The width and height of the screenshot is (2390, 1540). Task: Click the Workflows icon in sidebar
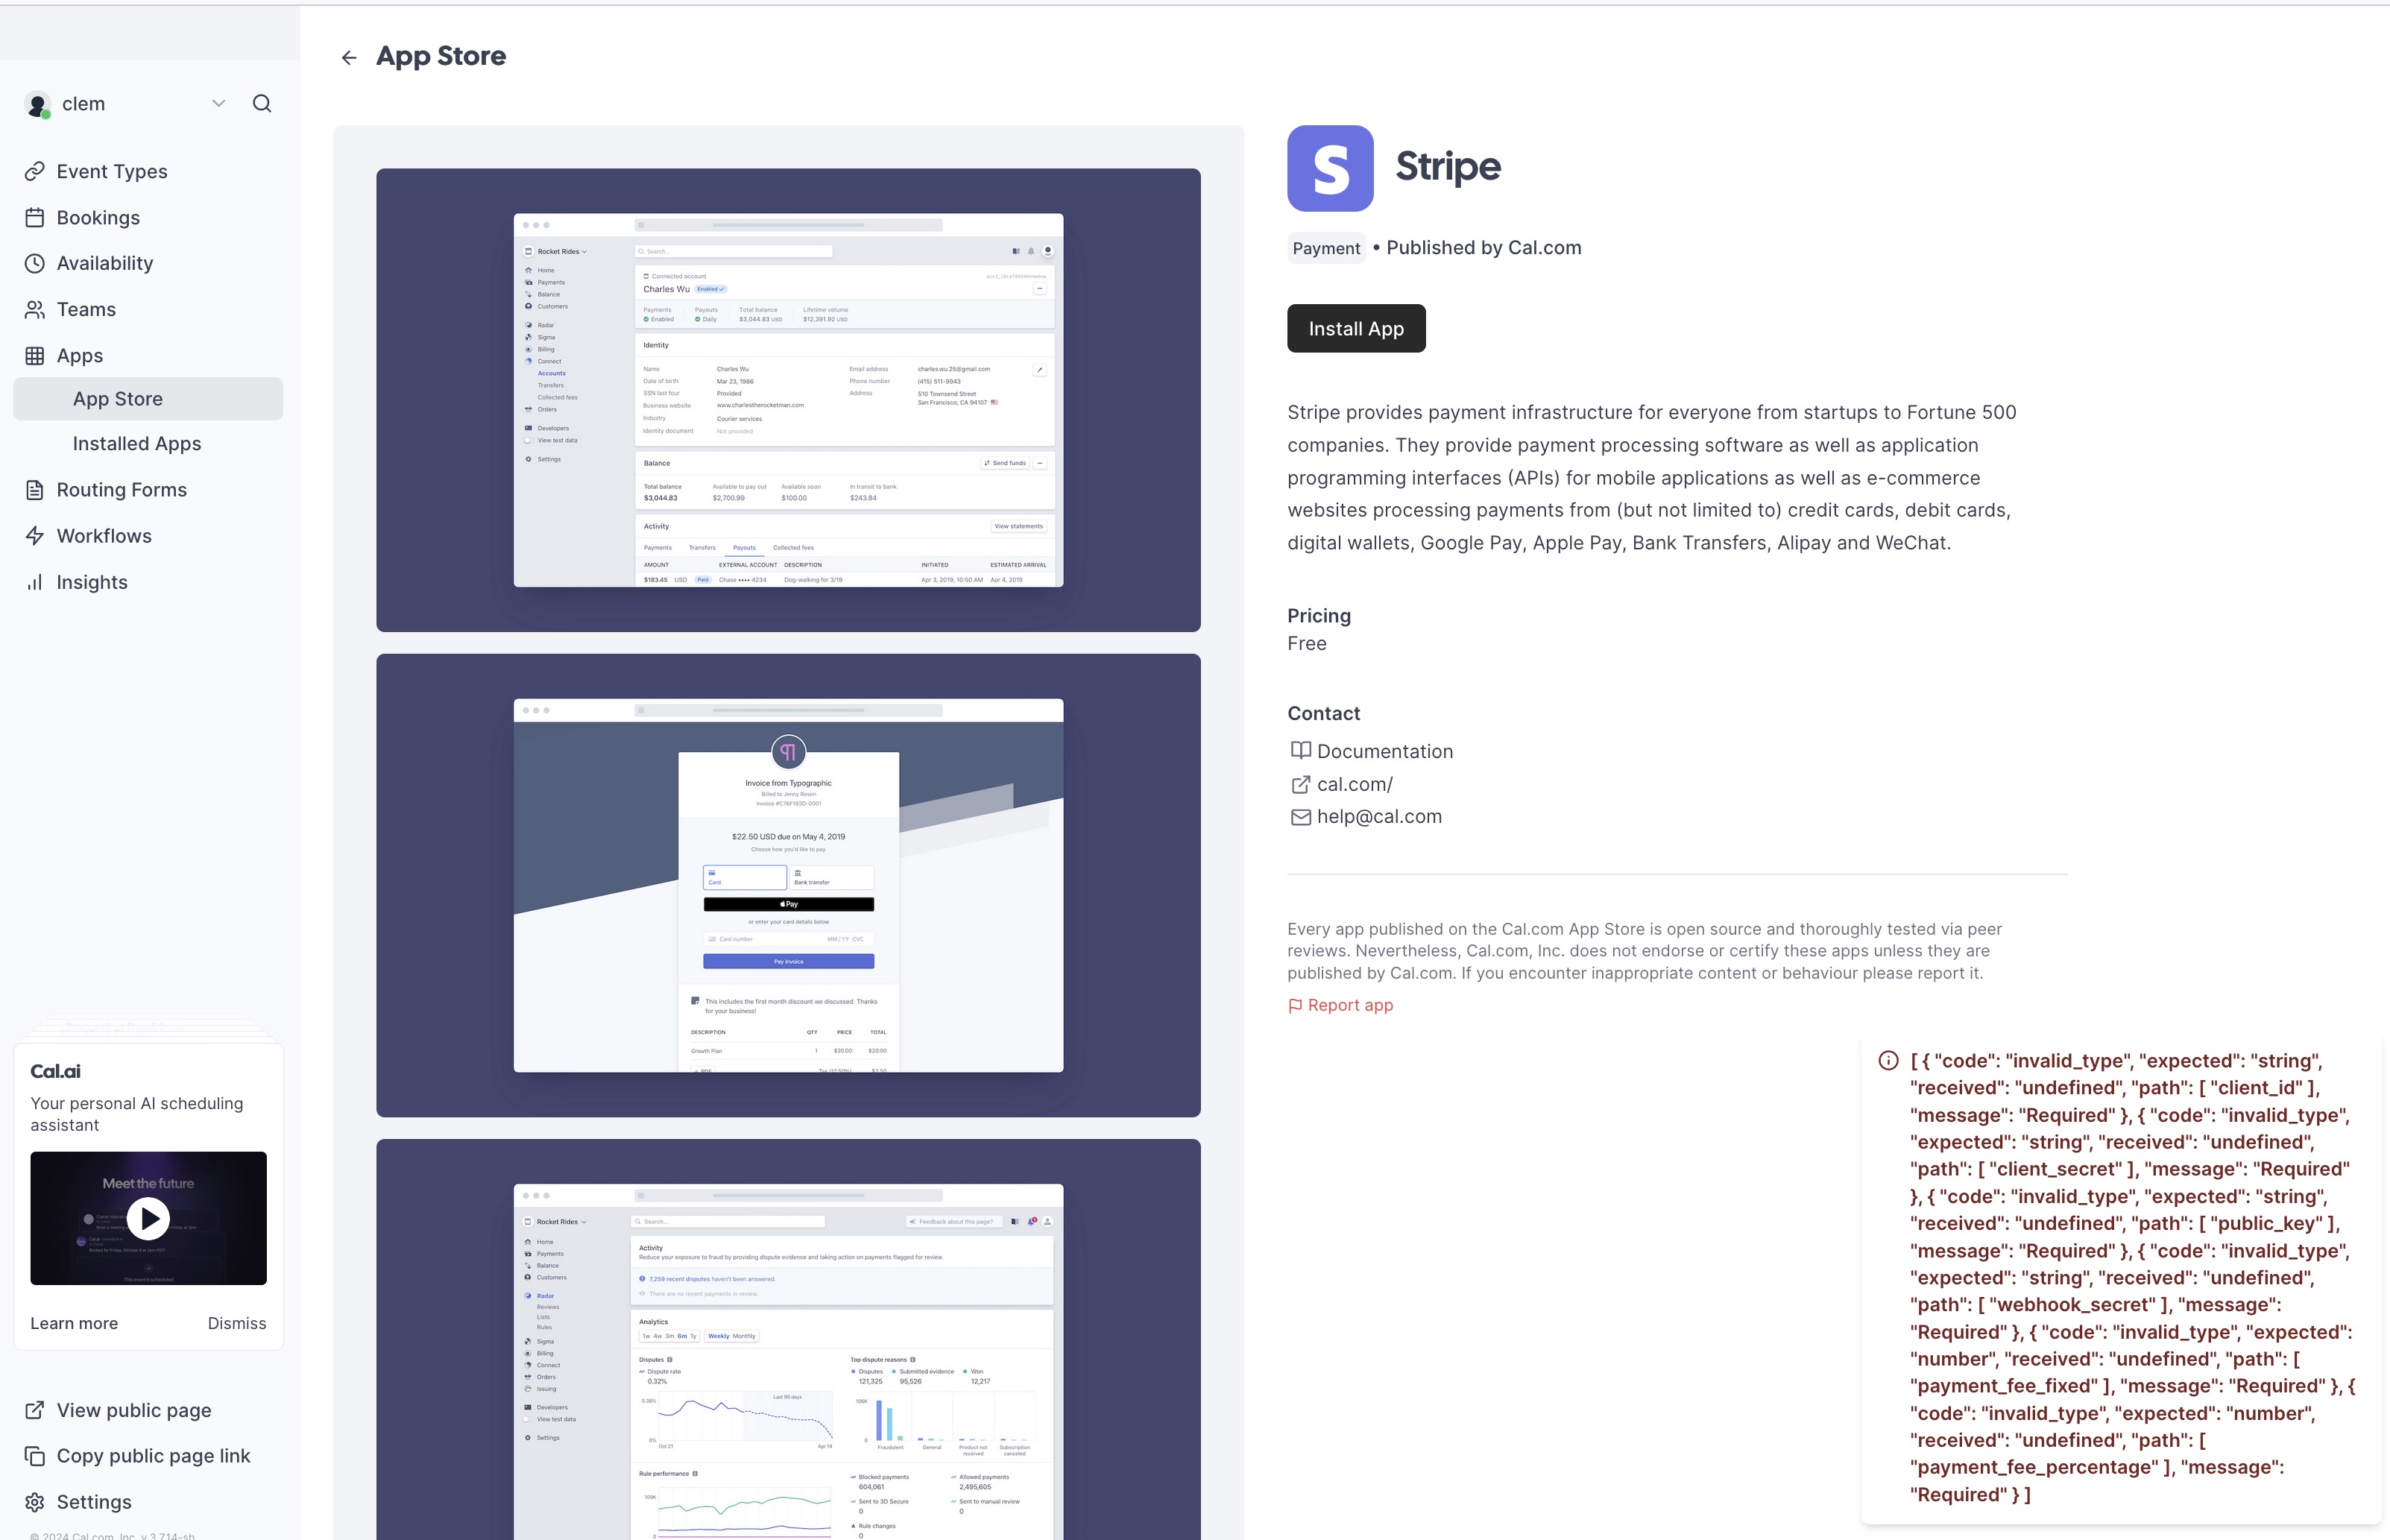[x=37, y=534]
